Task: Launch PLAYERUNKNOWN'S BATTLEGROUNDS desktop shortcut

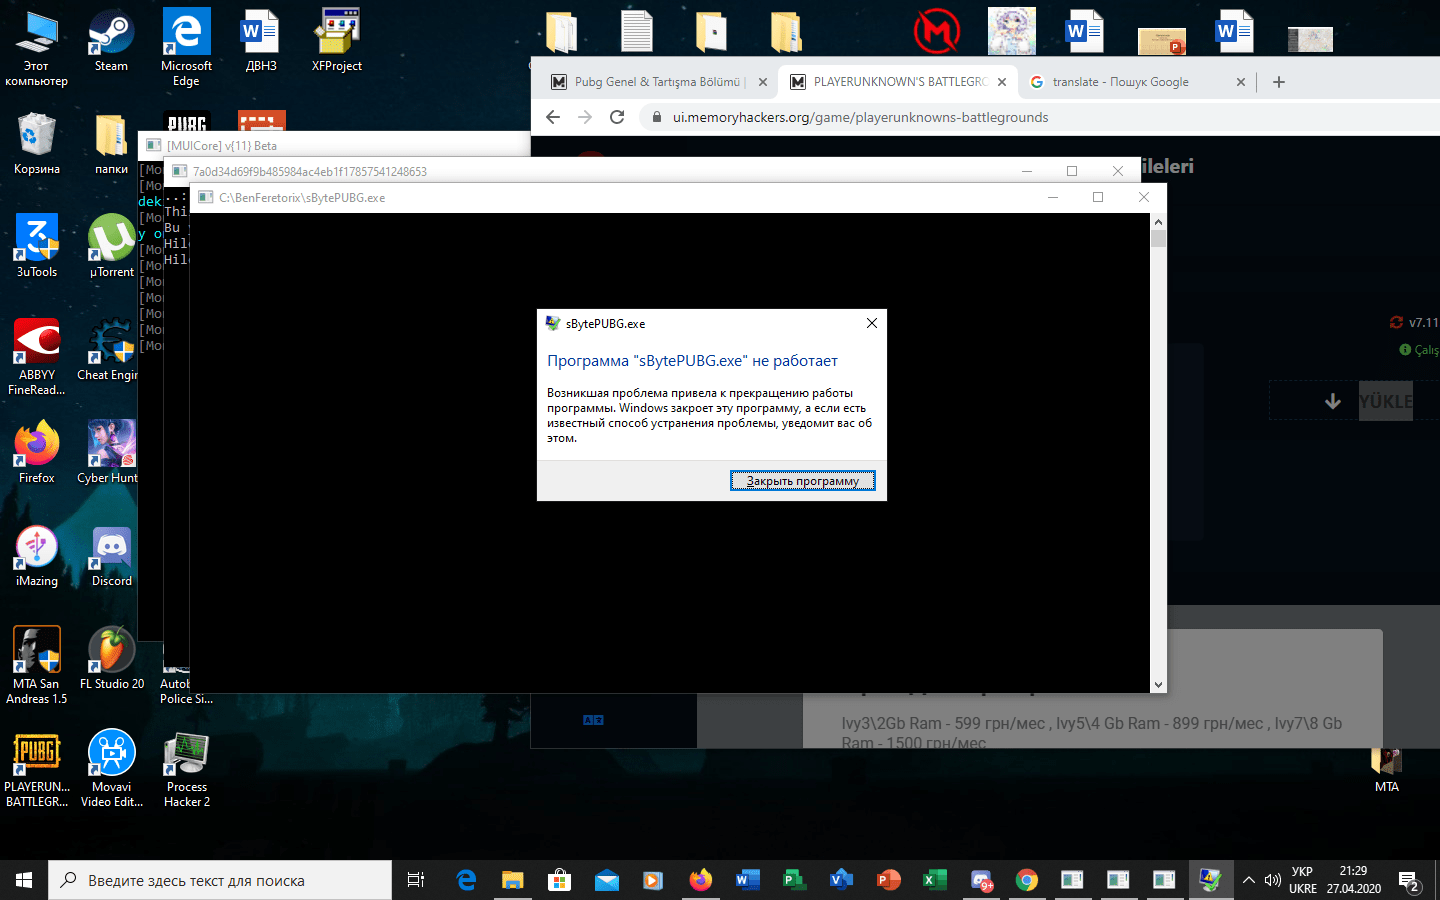Action: tap(37, 769)
